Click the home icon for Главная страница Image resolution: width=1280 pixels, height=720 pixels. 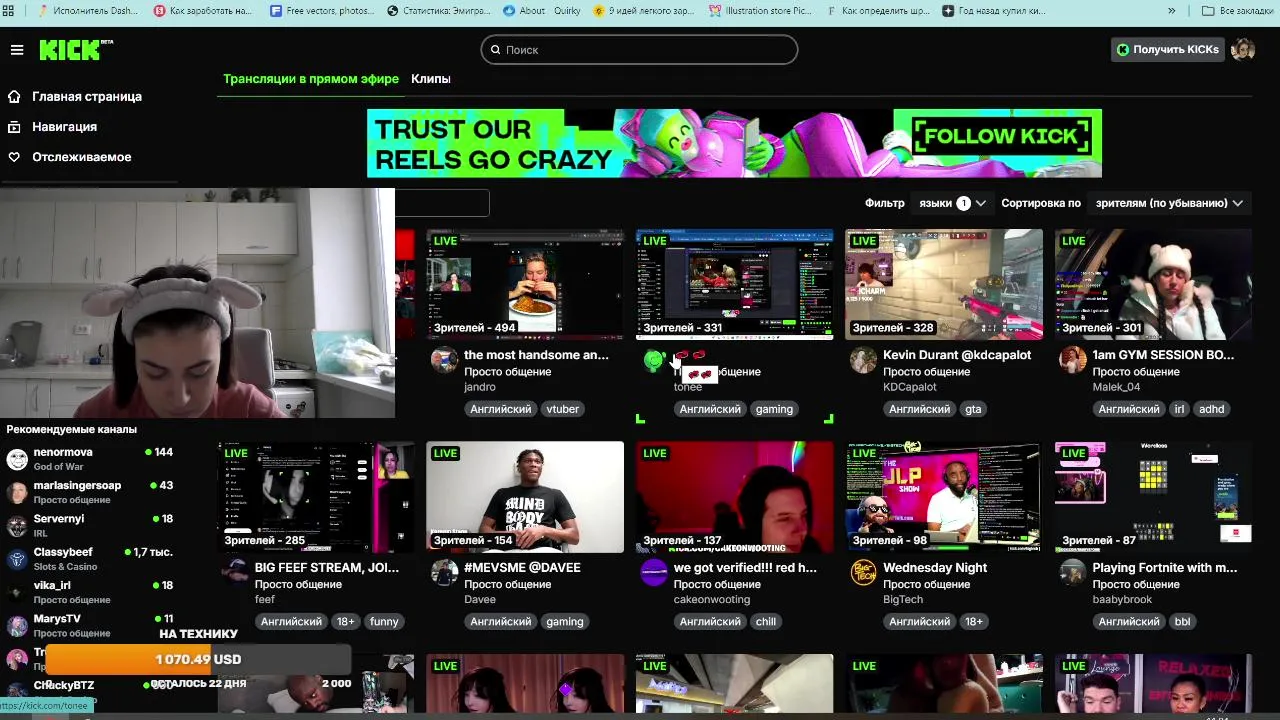point(14,97)
